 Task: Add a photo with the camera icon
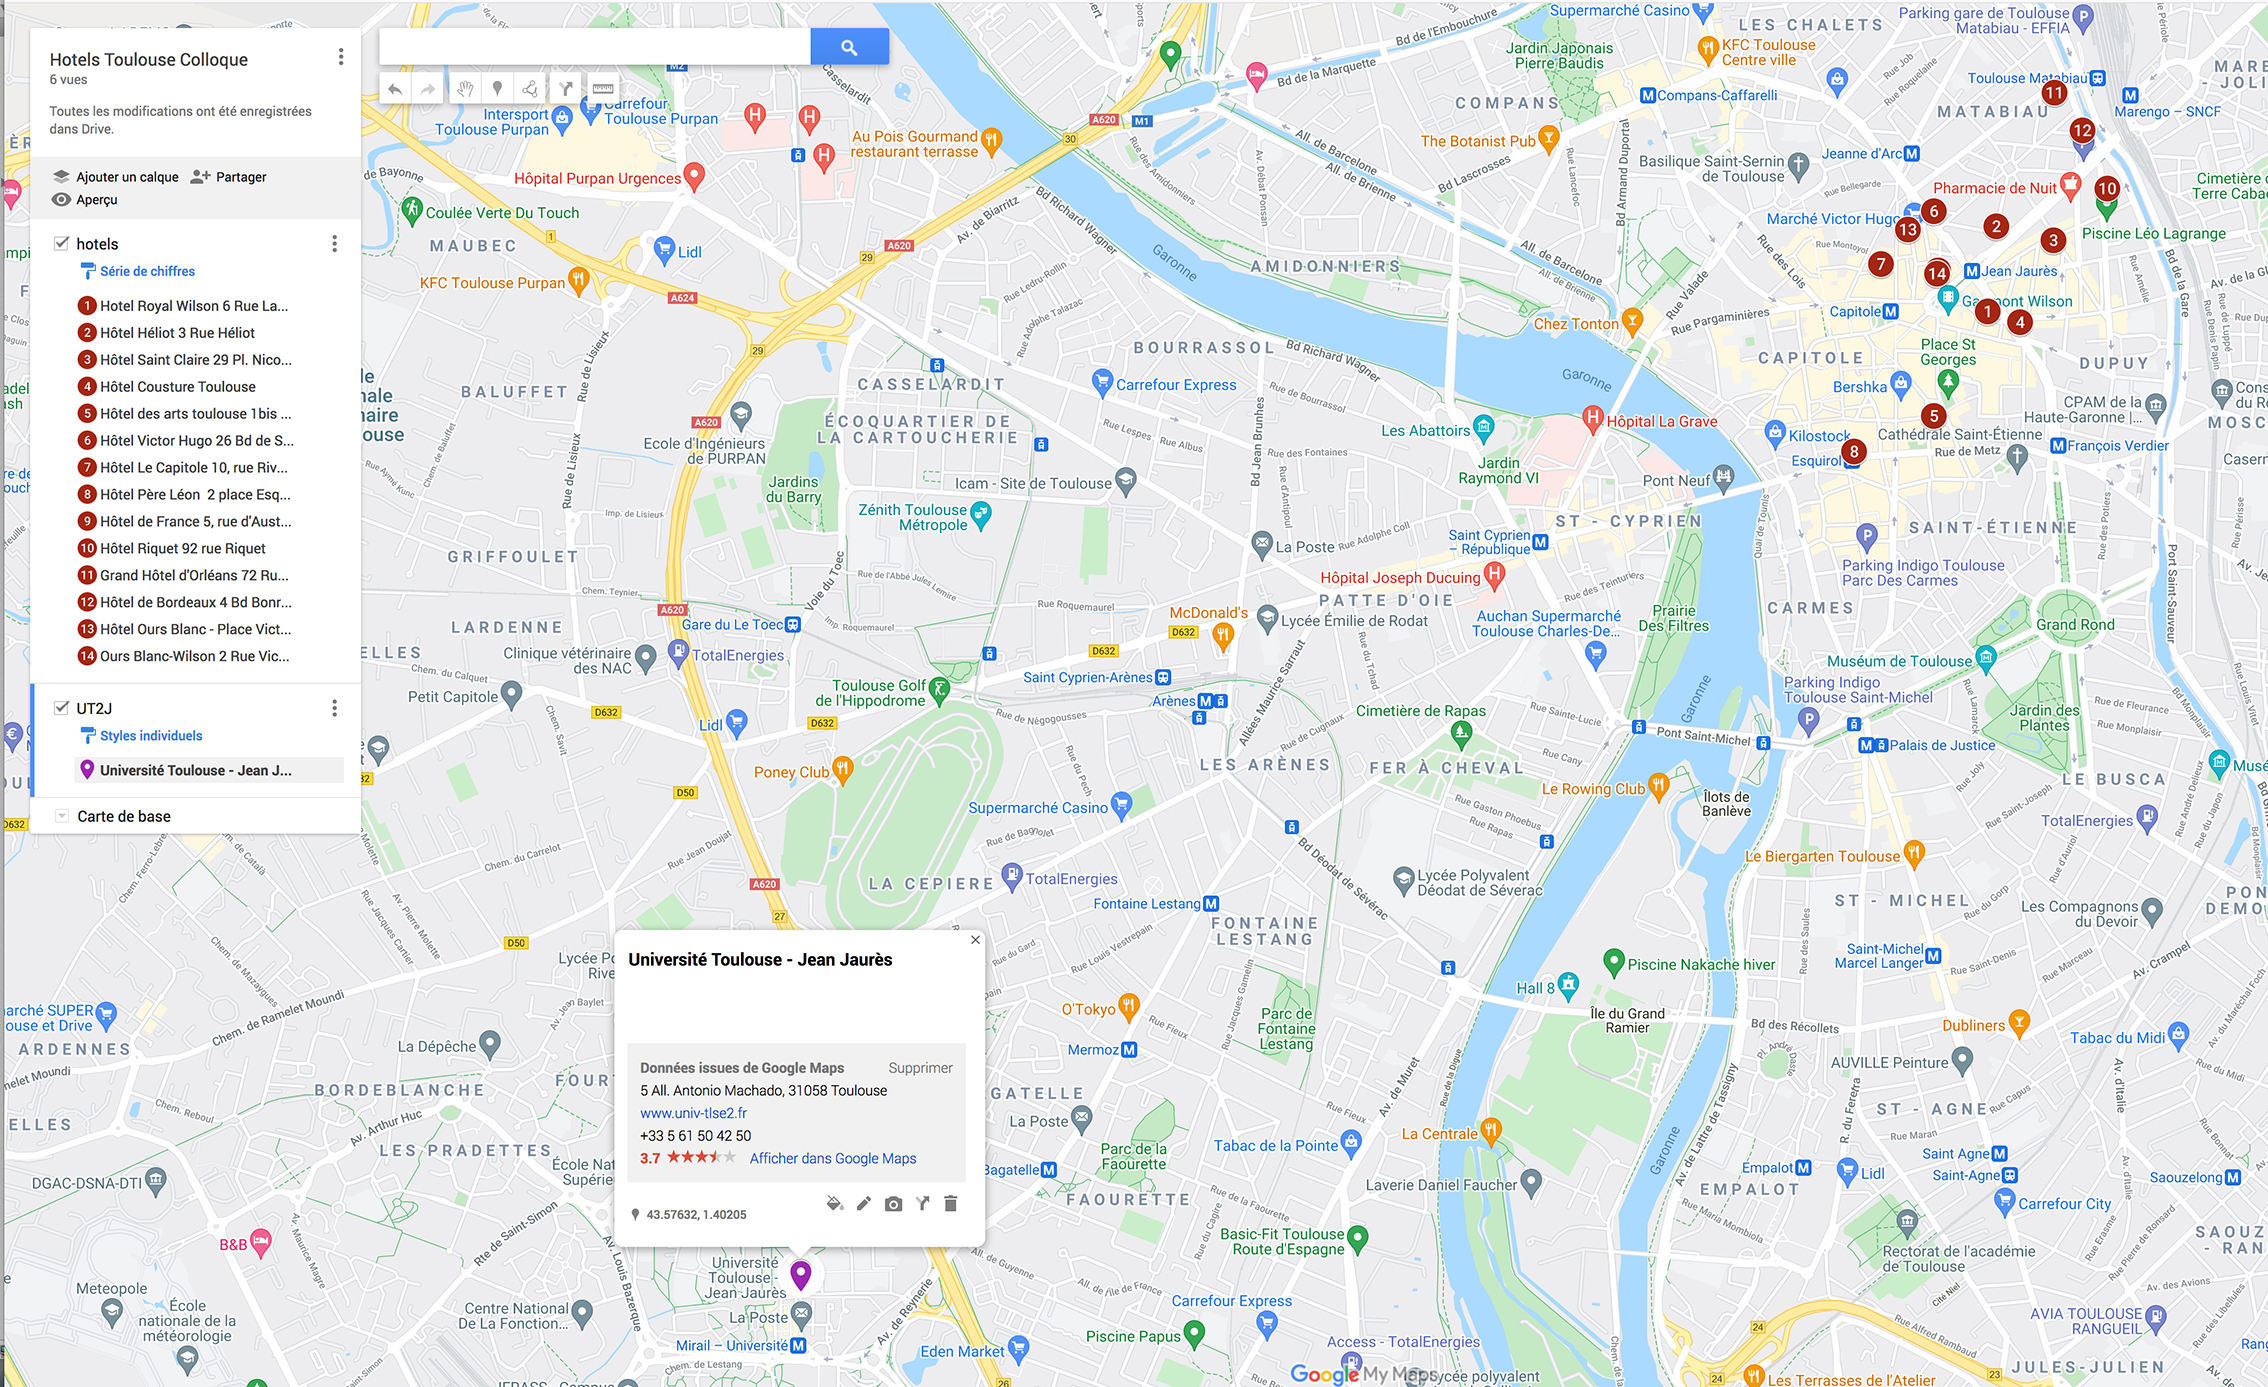(893, 1204)
